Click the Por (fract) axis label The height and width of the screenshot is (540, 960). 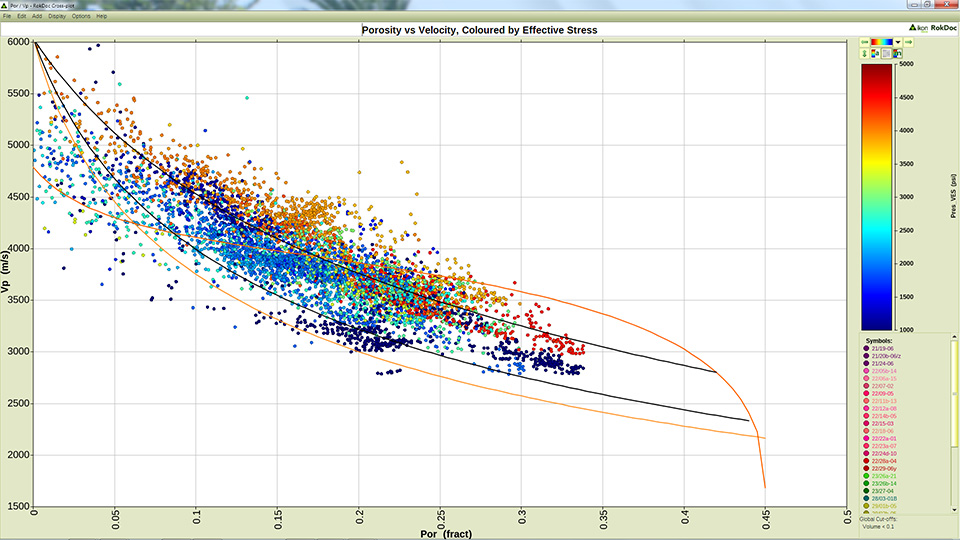tap(446, 534)
